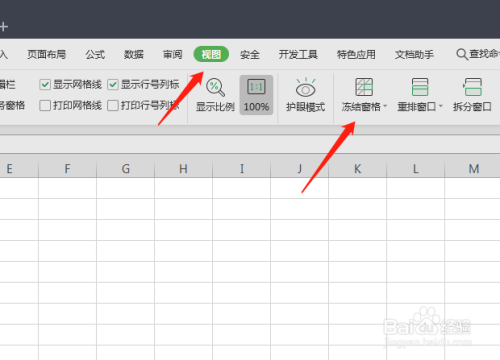Select the 视图 tab
The height and width of the screenshot is (360, 500).
coord(211,54)
